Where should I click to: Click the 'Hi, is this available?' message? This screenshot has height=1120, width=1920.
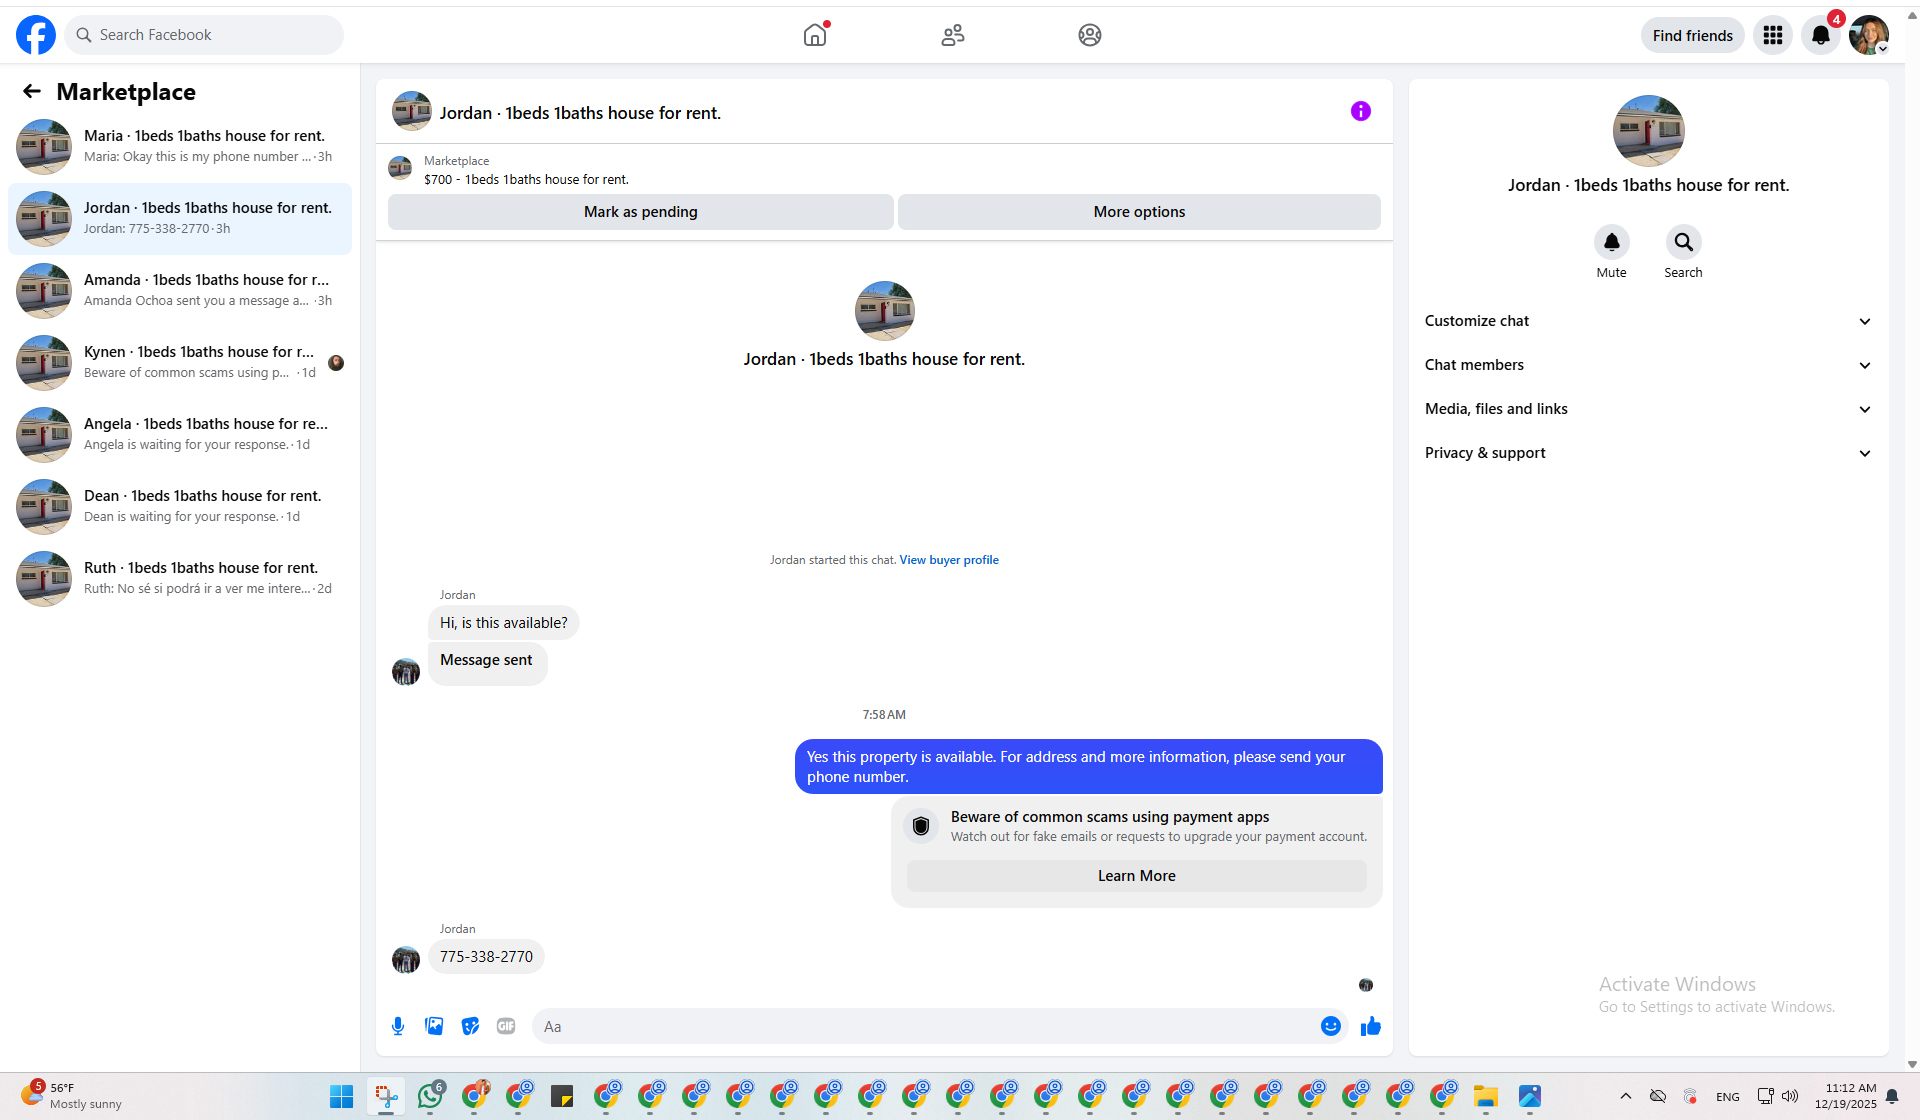pyautogui.click(x=504, y=623)
